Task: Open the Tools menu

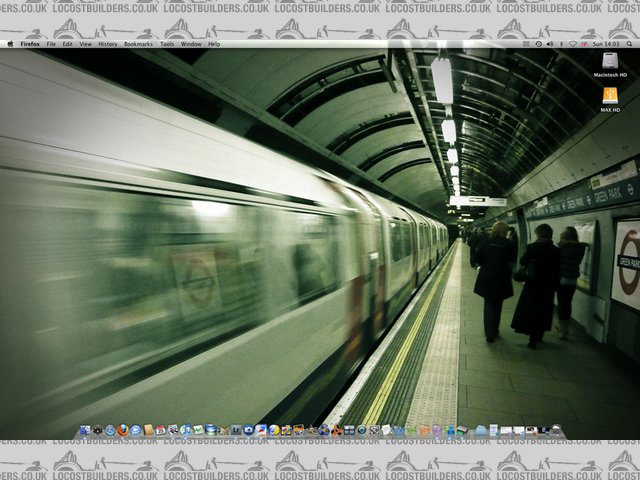Action: click(167, 44)
